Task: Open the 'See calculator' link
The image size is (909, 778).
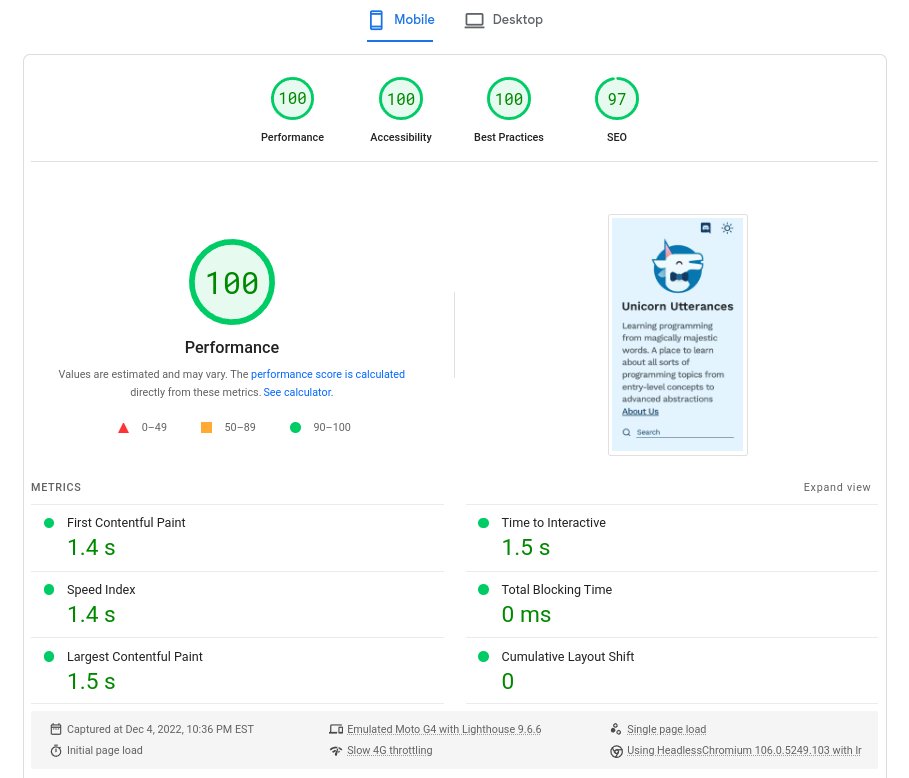Action: coord(297,392)
